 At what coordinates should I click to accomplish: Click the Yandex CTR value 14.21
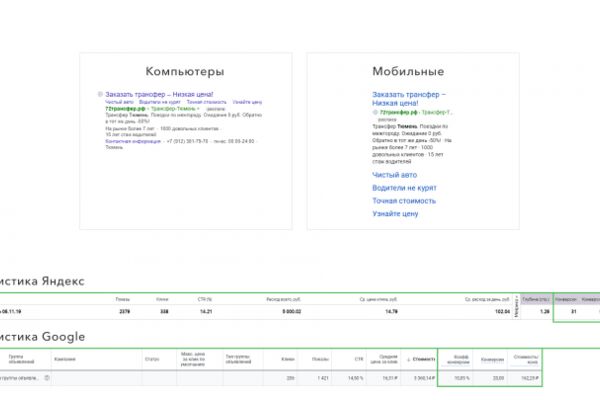206,312
